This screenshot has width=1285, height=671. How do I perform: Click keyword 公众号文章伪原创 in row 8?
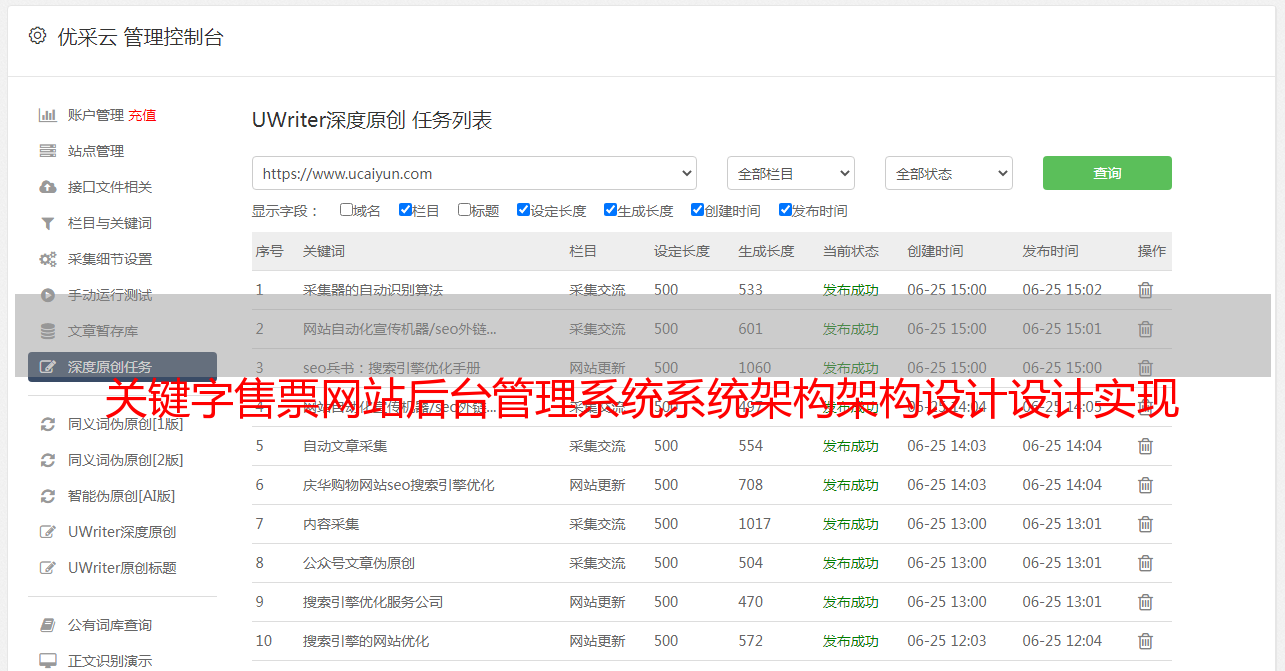(x=359, y=563)
